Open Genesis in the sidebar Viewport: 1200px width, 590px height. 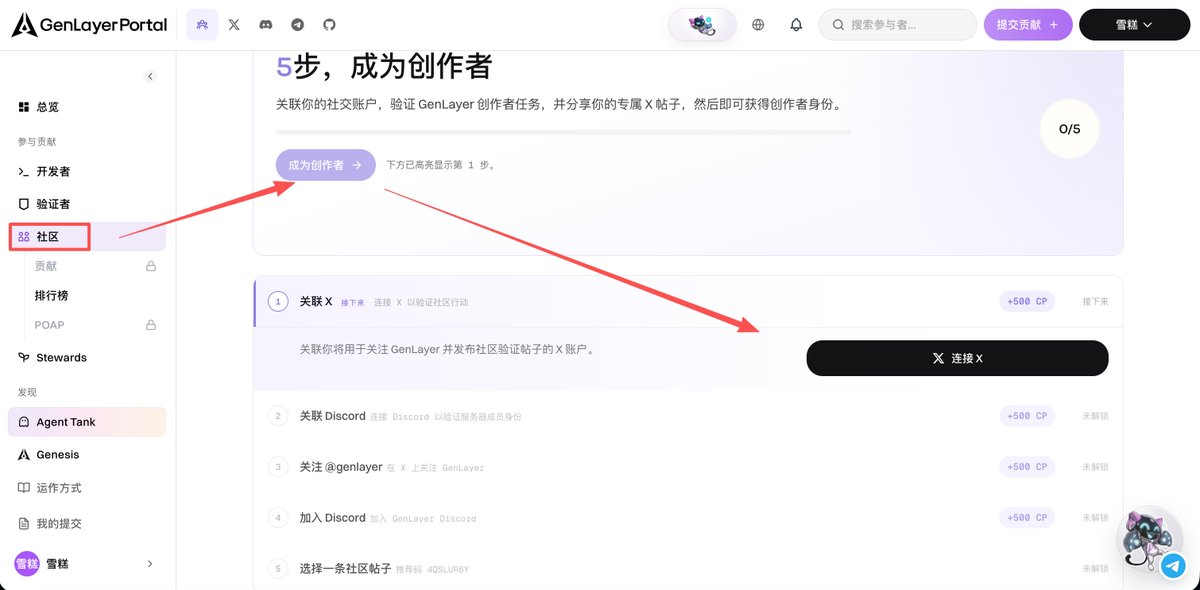click(x=87, y=455)
